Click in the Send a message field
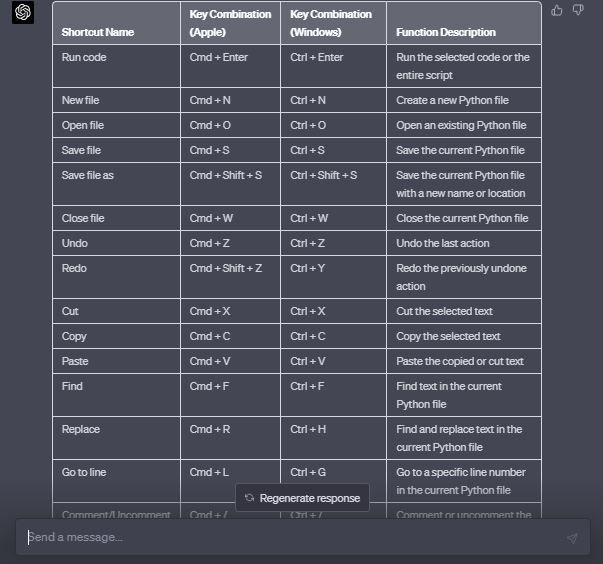603x564 pixels. [292, 537]
